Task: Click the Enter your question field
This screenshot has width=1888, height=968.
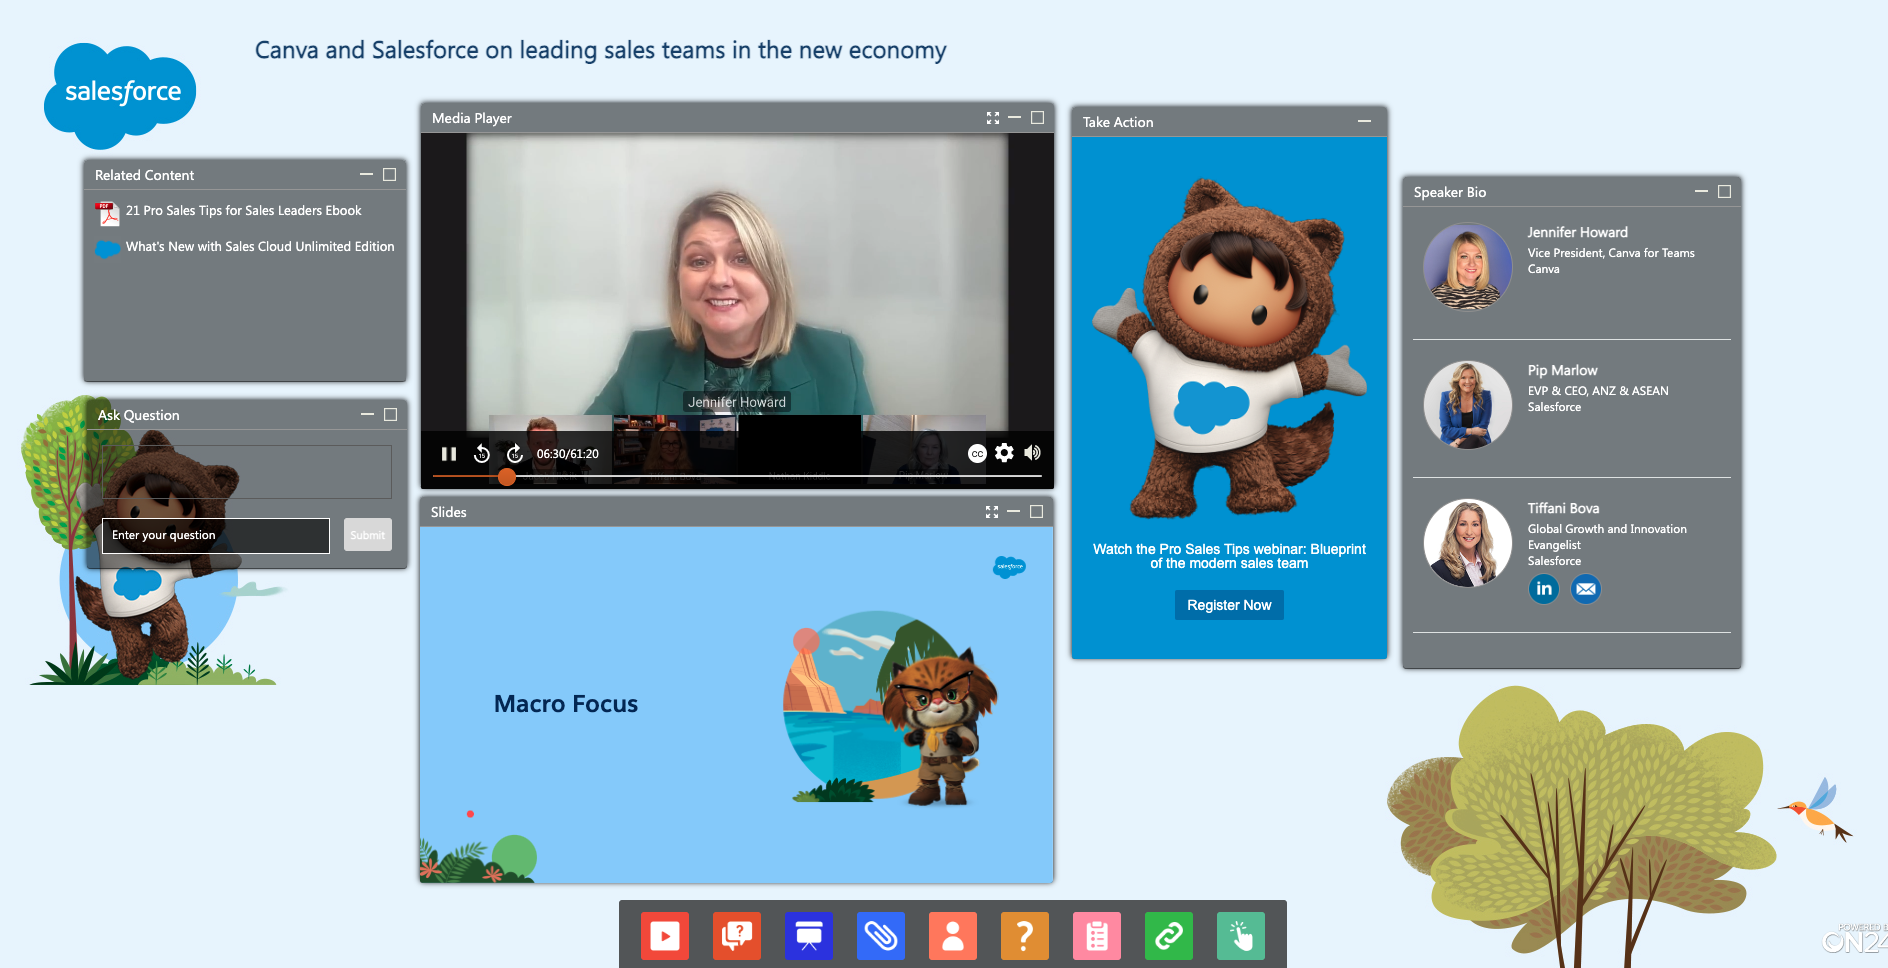Action: coord(216,536)
